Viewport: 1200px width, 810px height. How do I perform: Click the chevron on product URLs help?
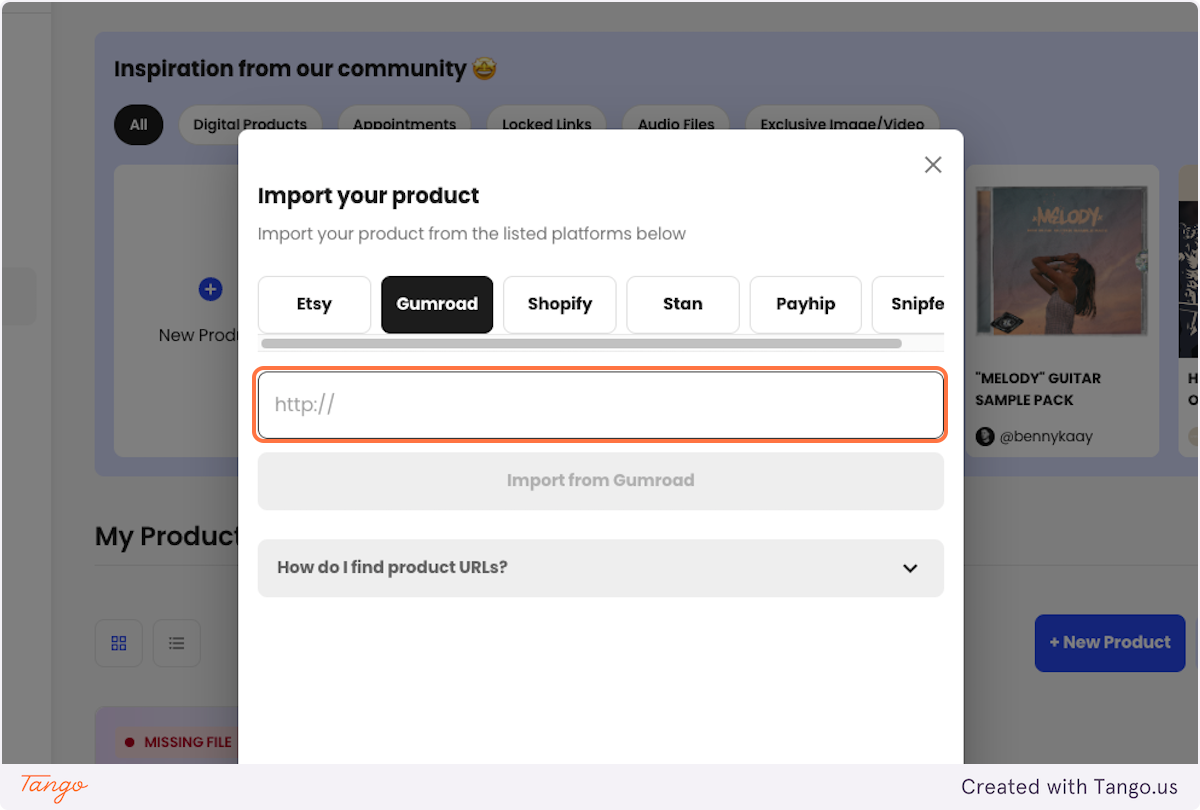[910, 568]
